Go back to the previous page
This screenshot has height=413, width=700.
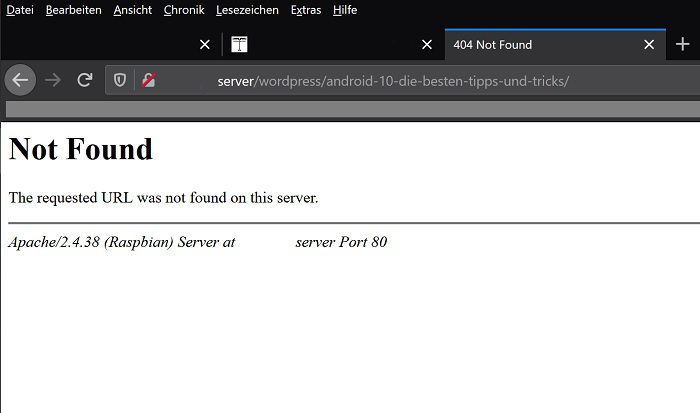[20, 80]
